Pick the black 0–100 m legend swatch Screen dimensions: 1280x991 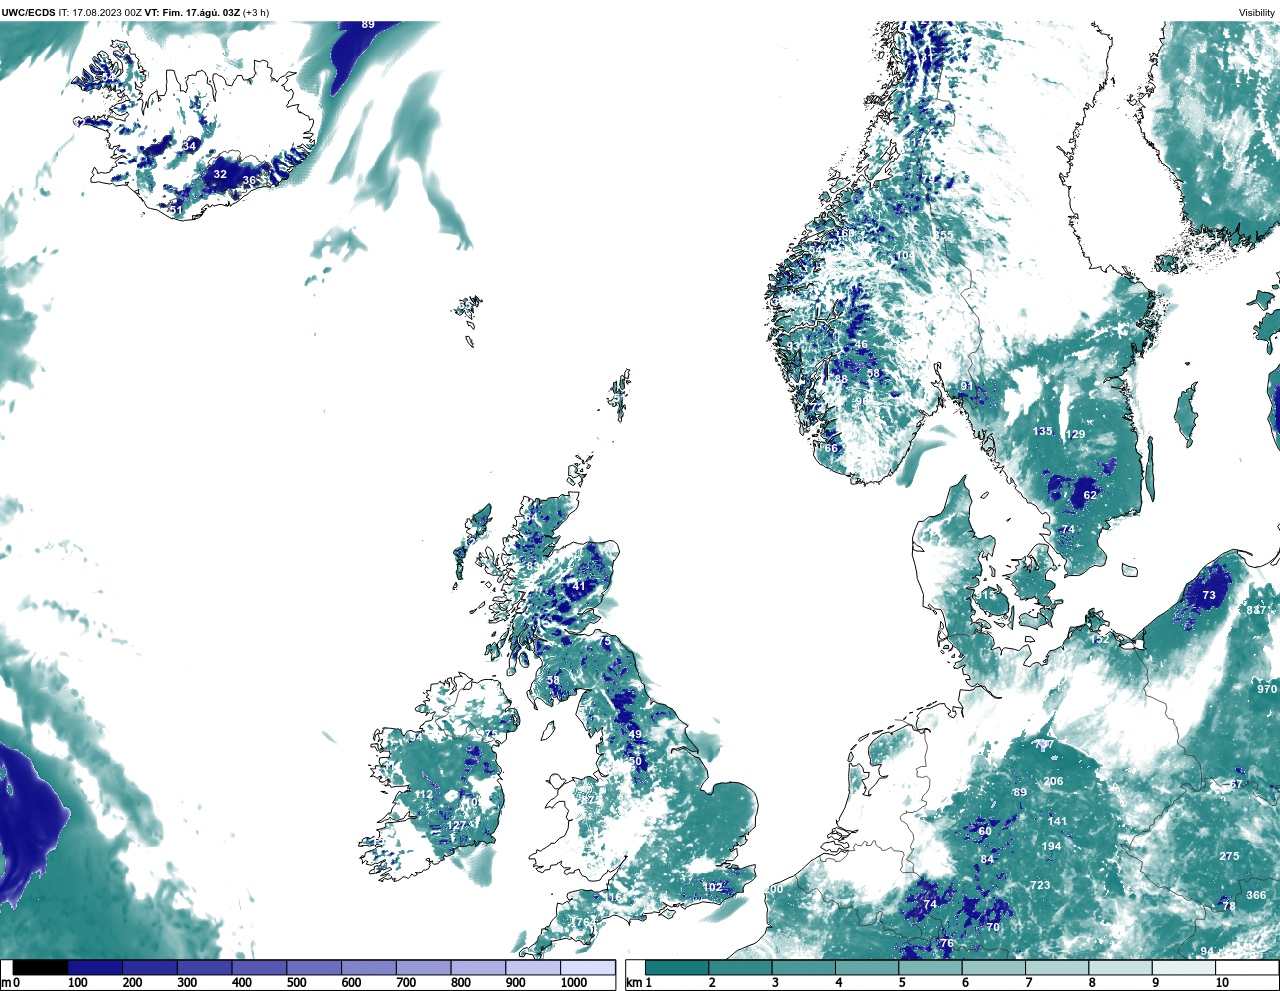pyautogui.click(x=41, y=968)
